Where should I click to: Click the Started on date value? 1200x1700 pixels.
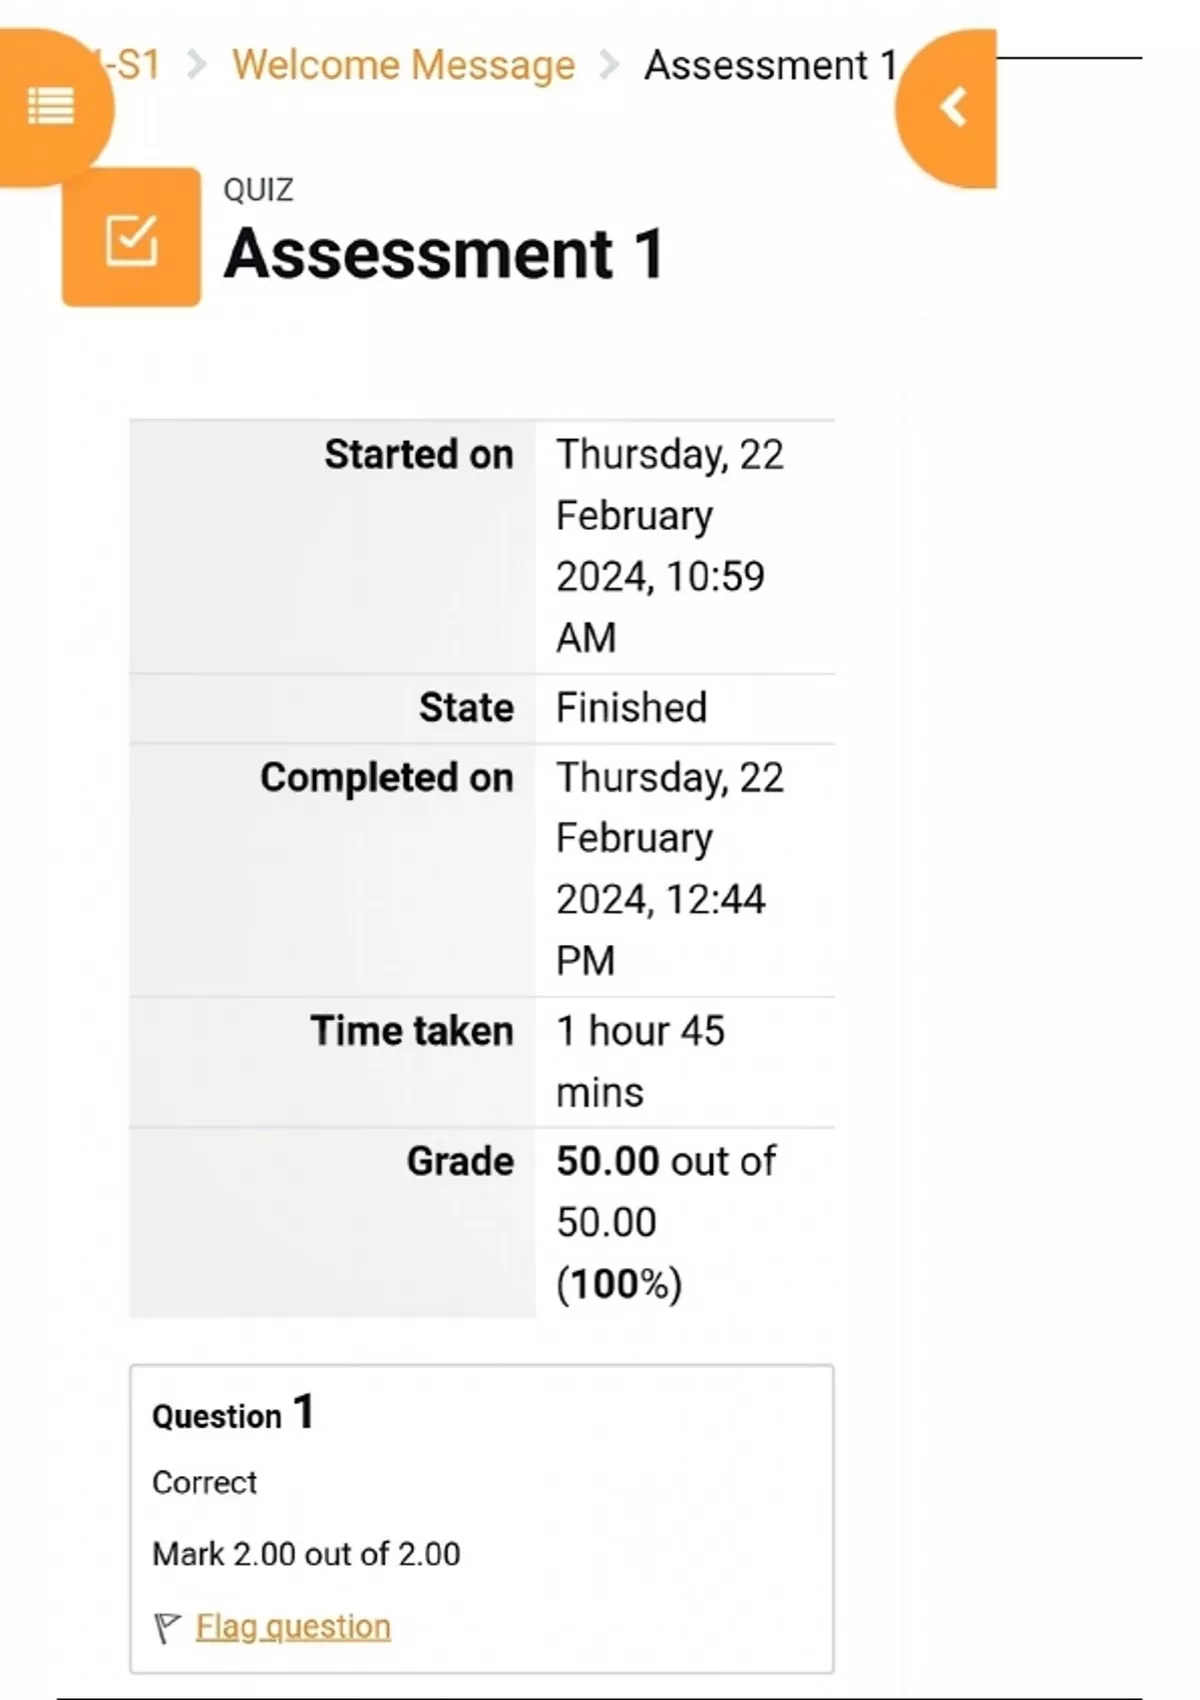(668, 546)
